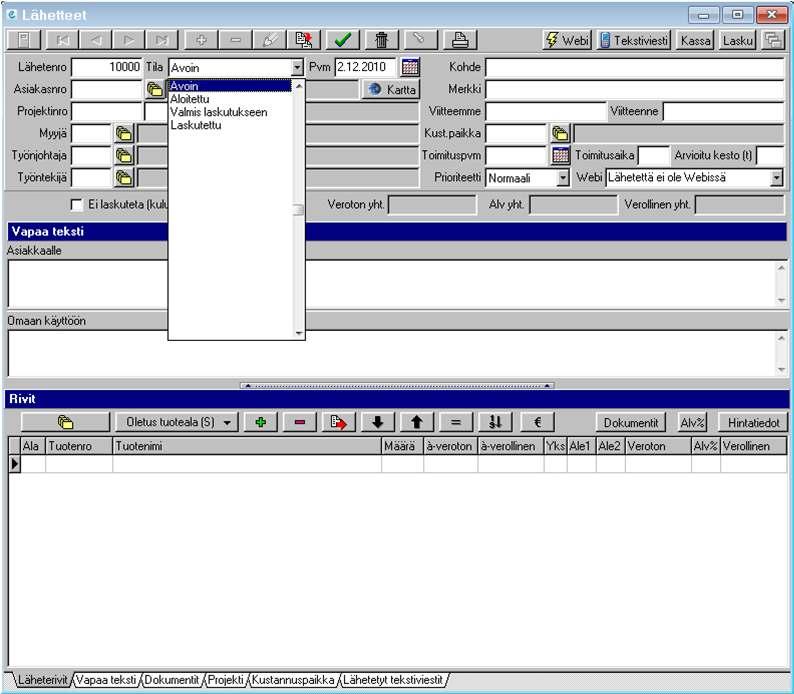Screen dimensions: 794x694
Task: Move row up with black up arrow
Action: [x=417, y=422]
